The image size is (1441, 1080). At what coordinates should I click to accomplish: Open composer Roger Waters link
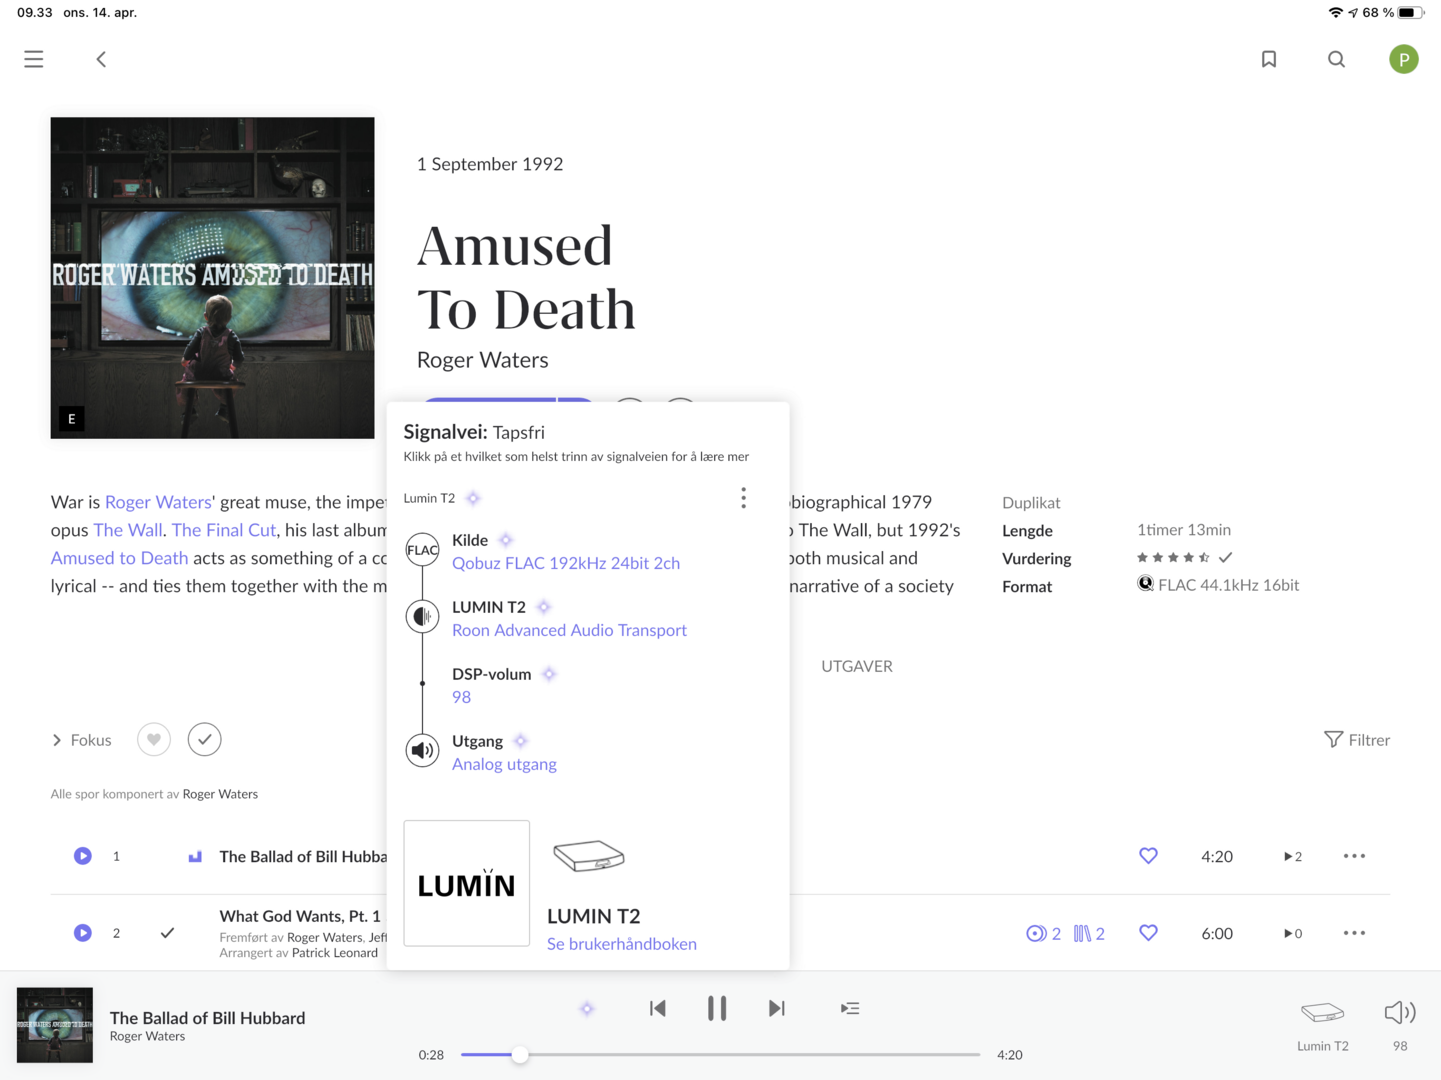click(220, 794)
